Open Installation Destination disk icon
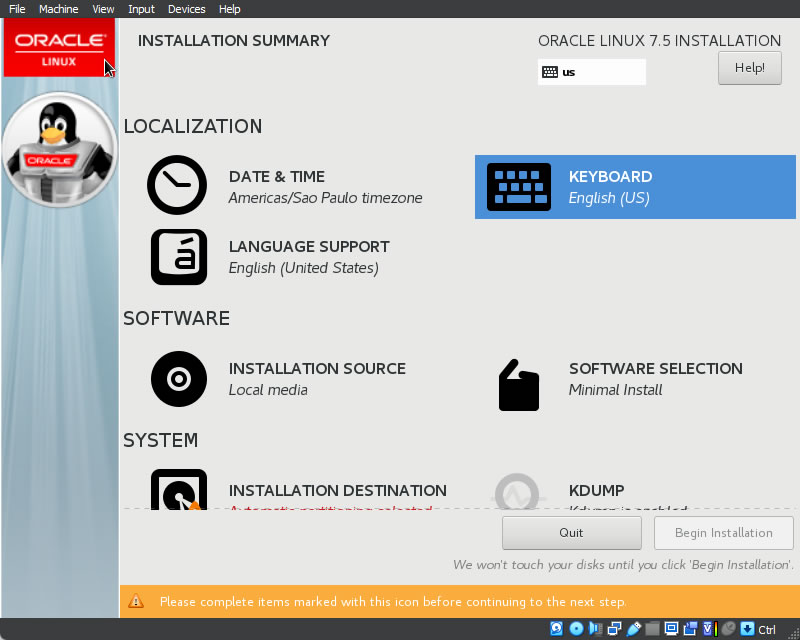Viewport: 800px width, 640px height. (179, 489)
